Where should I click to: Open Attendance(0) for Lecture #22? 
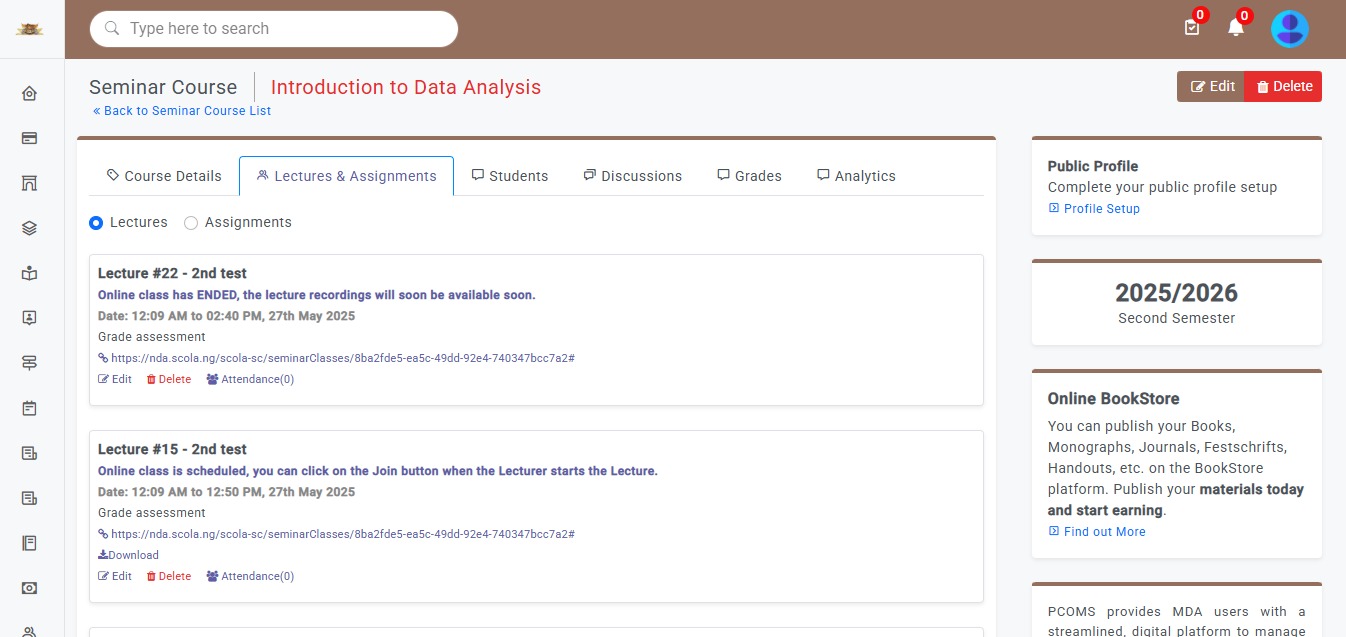[250, 379]
